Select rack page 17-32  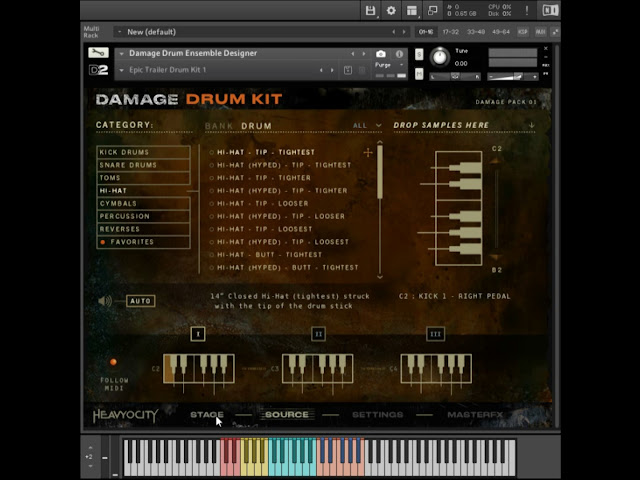click(451, 32)
